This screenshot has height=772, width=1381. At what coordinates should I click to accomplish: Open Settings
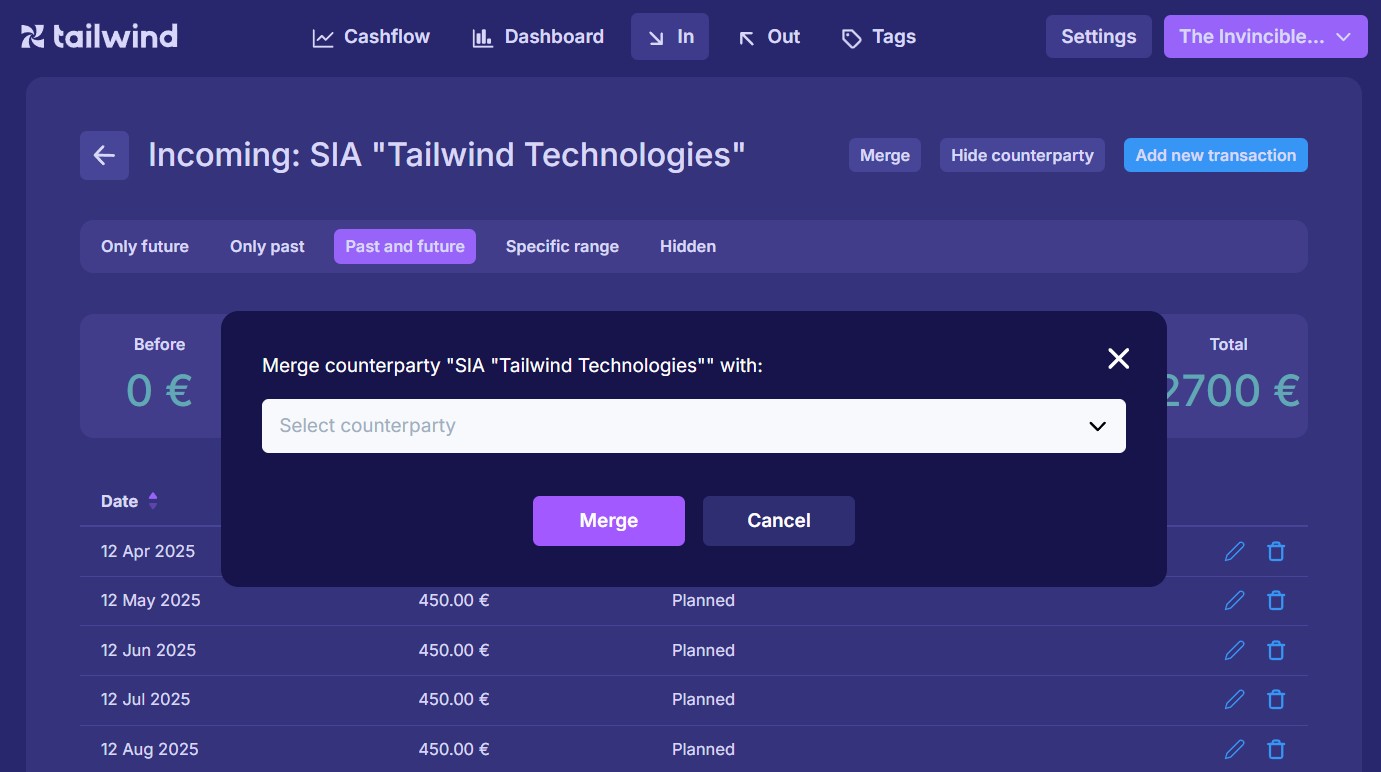pos(1098,37)
